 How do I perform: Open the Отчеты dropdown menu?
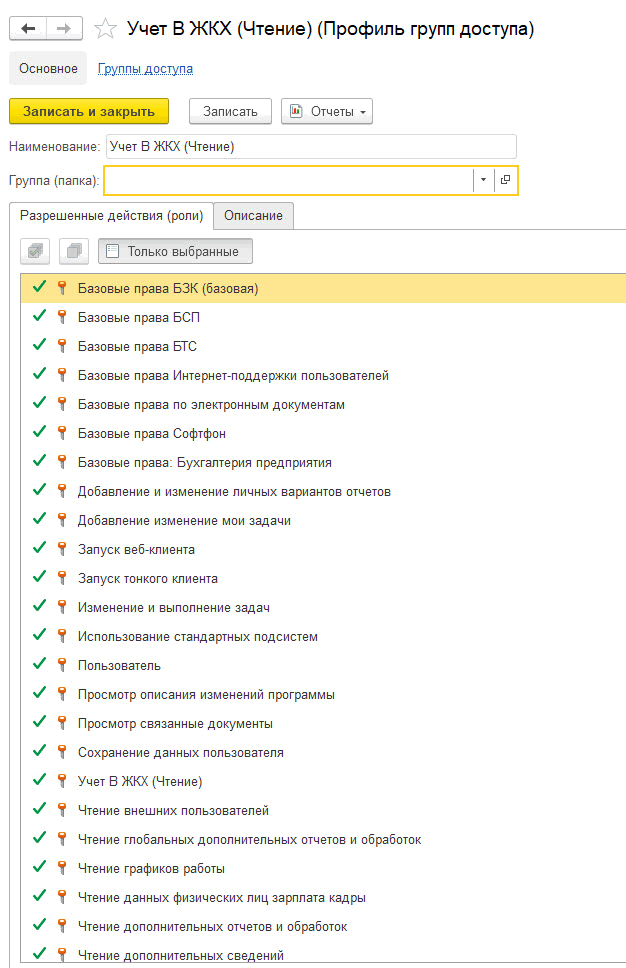click(x=327, y=111)
